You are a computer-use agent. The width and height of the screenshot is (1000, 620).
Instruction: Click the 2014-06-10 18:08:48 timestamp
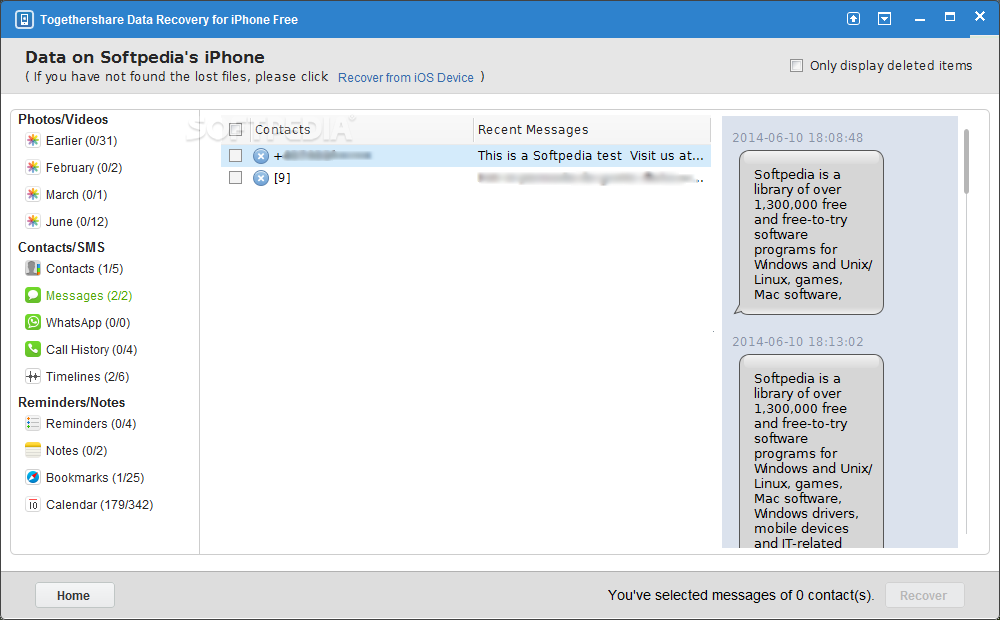[x=797, y=138]
